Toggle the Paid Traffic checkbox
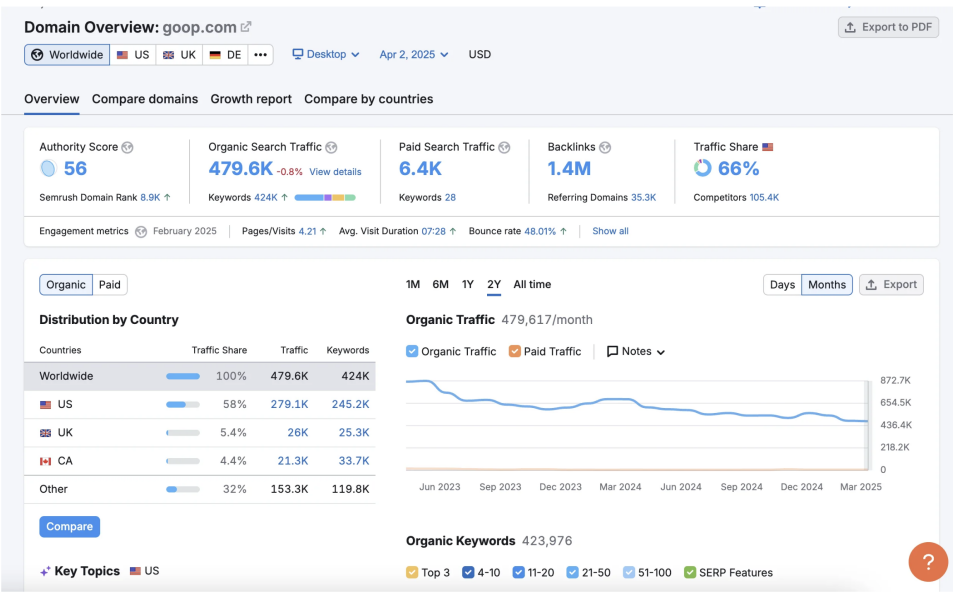Screen dimensions: 955x600 click(515, 351)
